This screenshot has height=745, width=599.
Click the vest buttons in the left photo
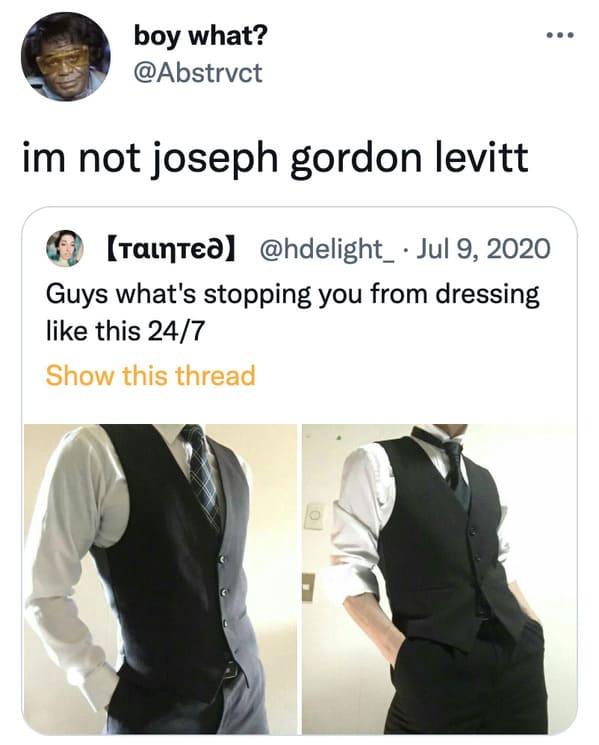click(224, 592)
